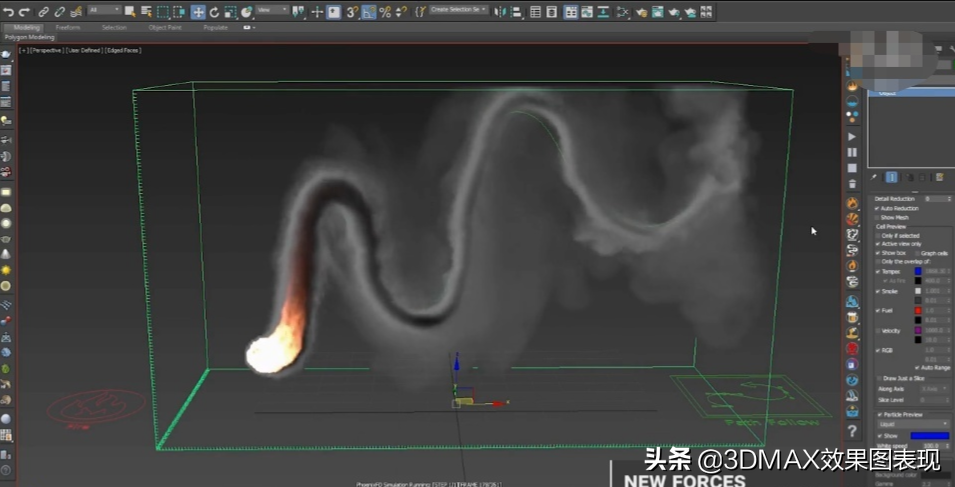Switch to the Modeling ribbon tab
The height and width of the screenshot is (487, 955).
[26, 27]
